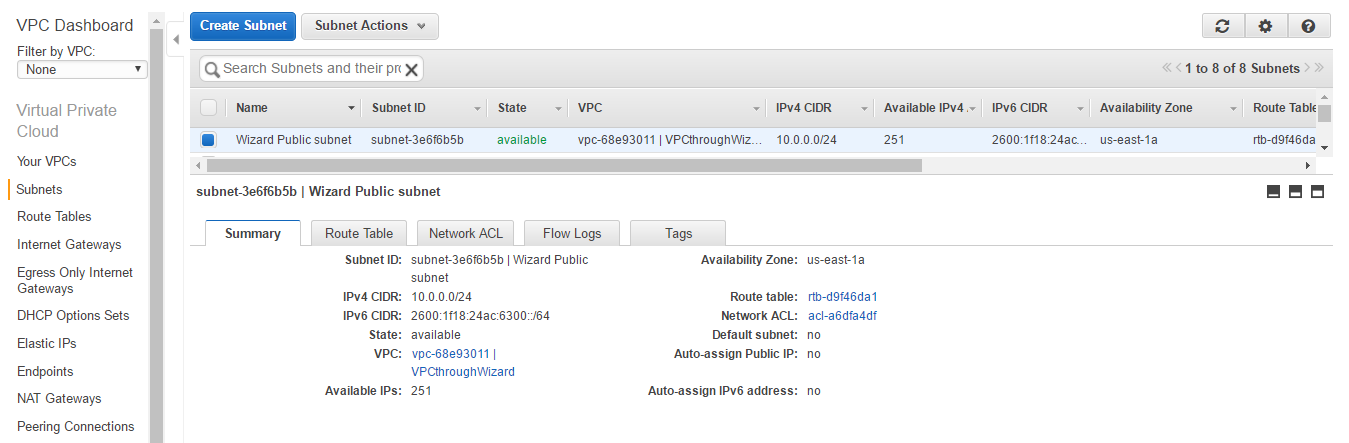The width and height of the screenshot is (1349, 443).
Task: Switch to the Route Table tab
Action: pyautogui.click(x=359, y=233)
